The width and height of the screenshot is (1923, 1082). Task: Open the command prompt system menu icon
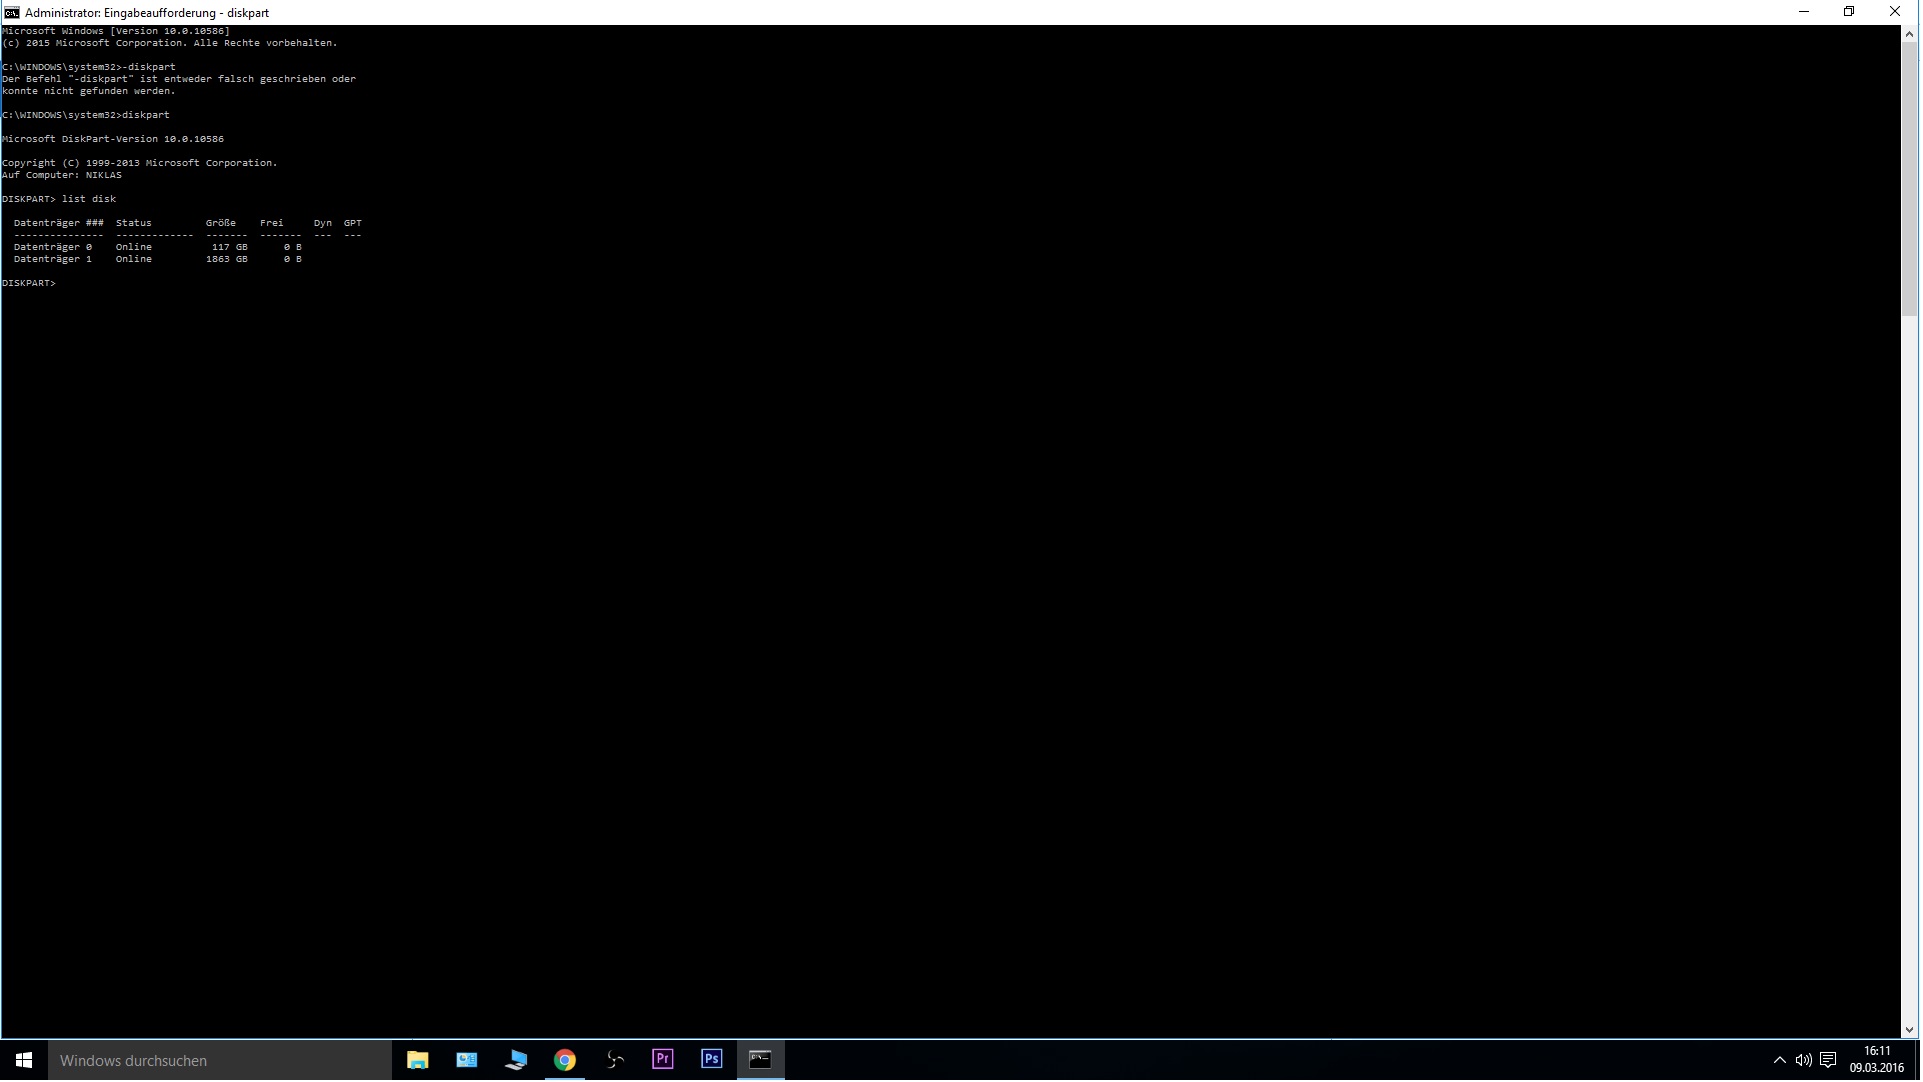point(11,12)
